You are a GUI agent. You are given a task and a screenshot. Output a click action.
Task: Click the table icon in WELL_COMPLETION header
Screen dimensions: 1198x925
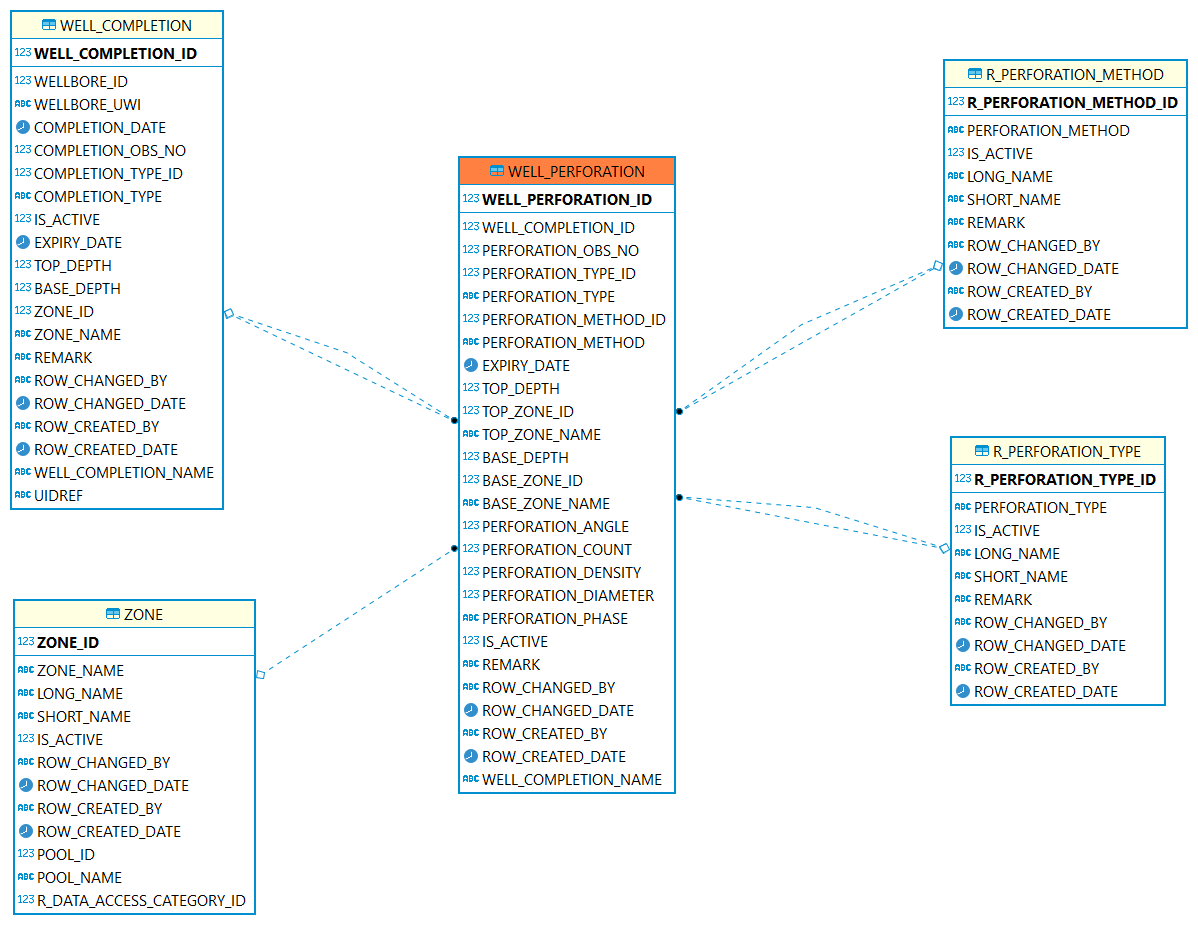(49, 25)
